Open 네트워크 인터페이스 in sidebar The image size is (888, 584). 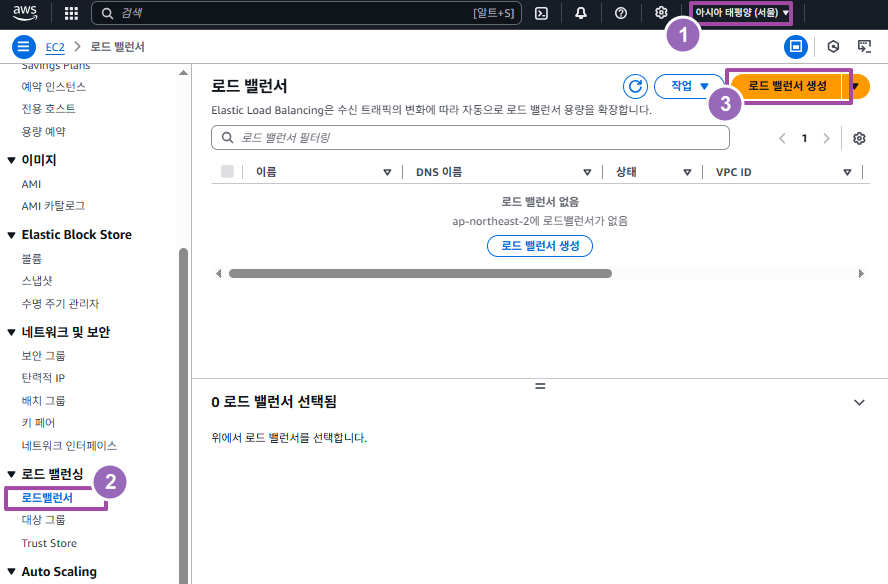click(69, 446)
